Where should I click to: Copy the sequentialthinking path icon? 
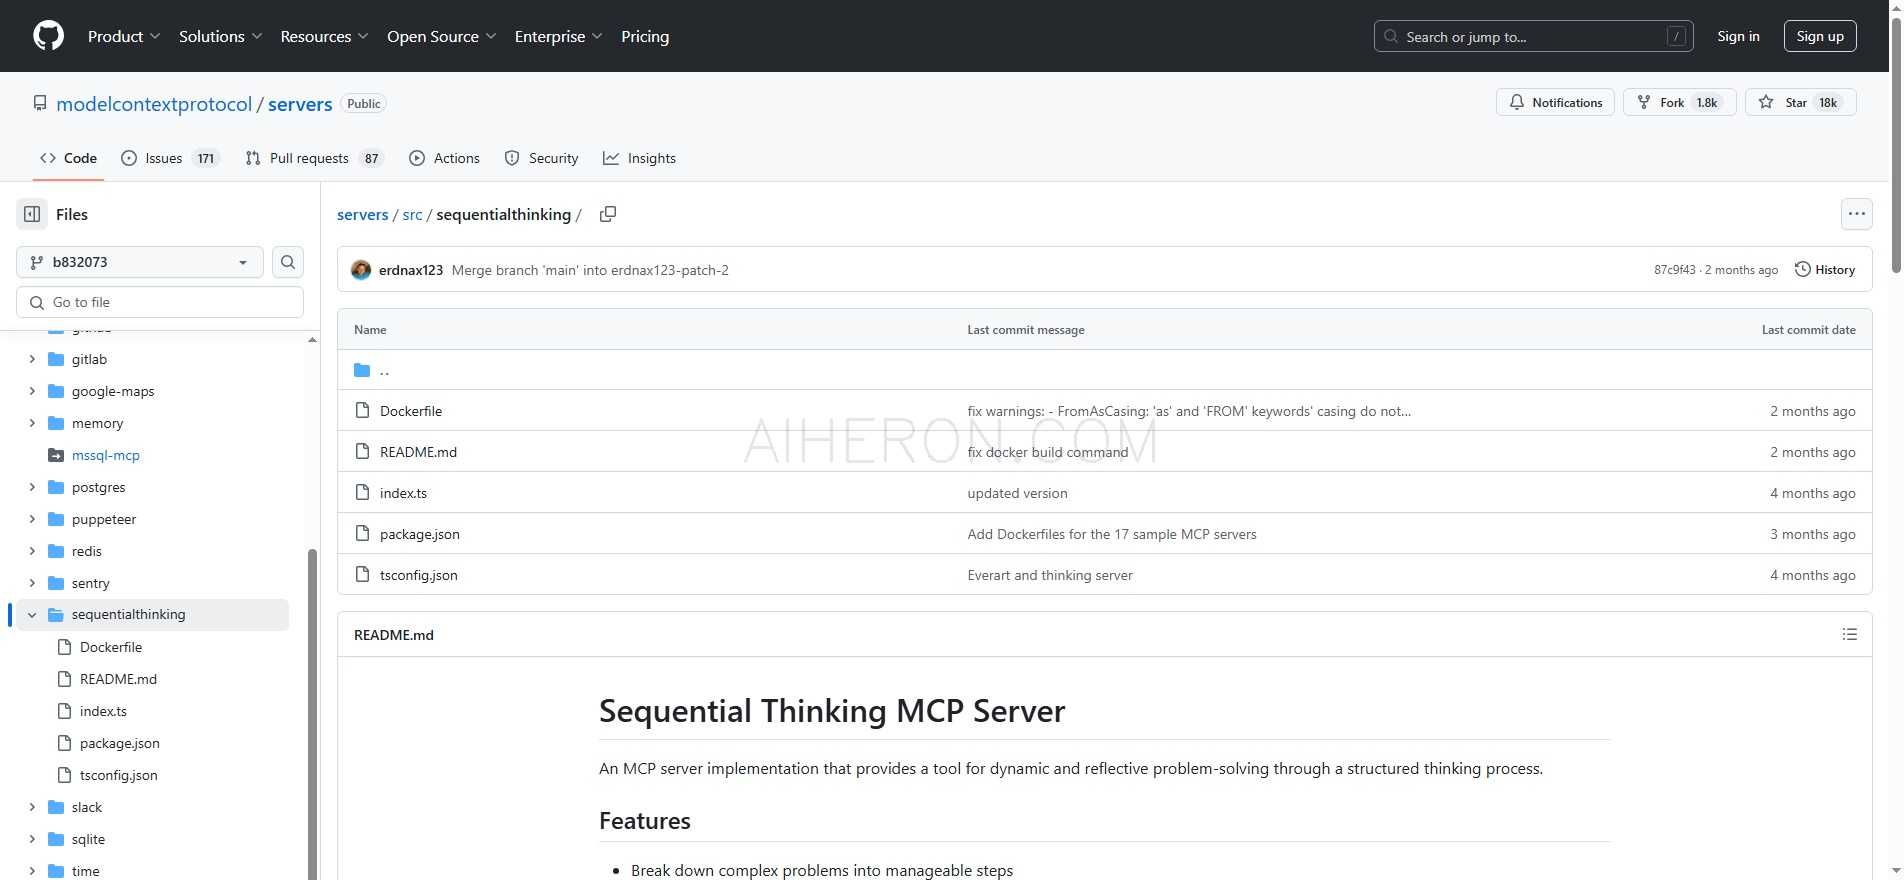point(607,214)
